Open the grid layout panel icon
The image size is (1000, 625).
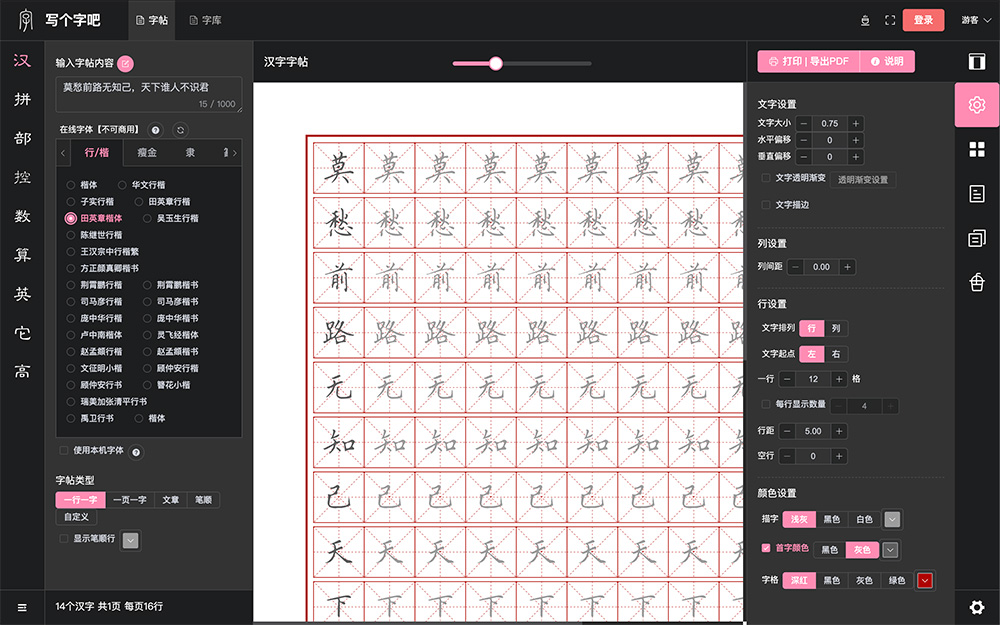point(976,149)
